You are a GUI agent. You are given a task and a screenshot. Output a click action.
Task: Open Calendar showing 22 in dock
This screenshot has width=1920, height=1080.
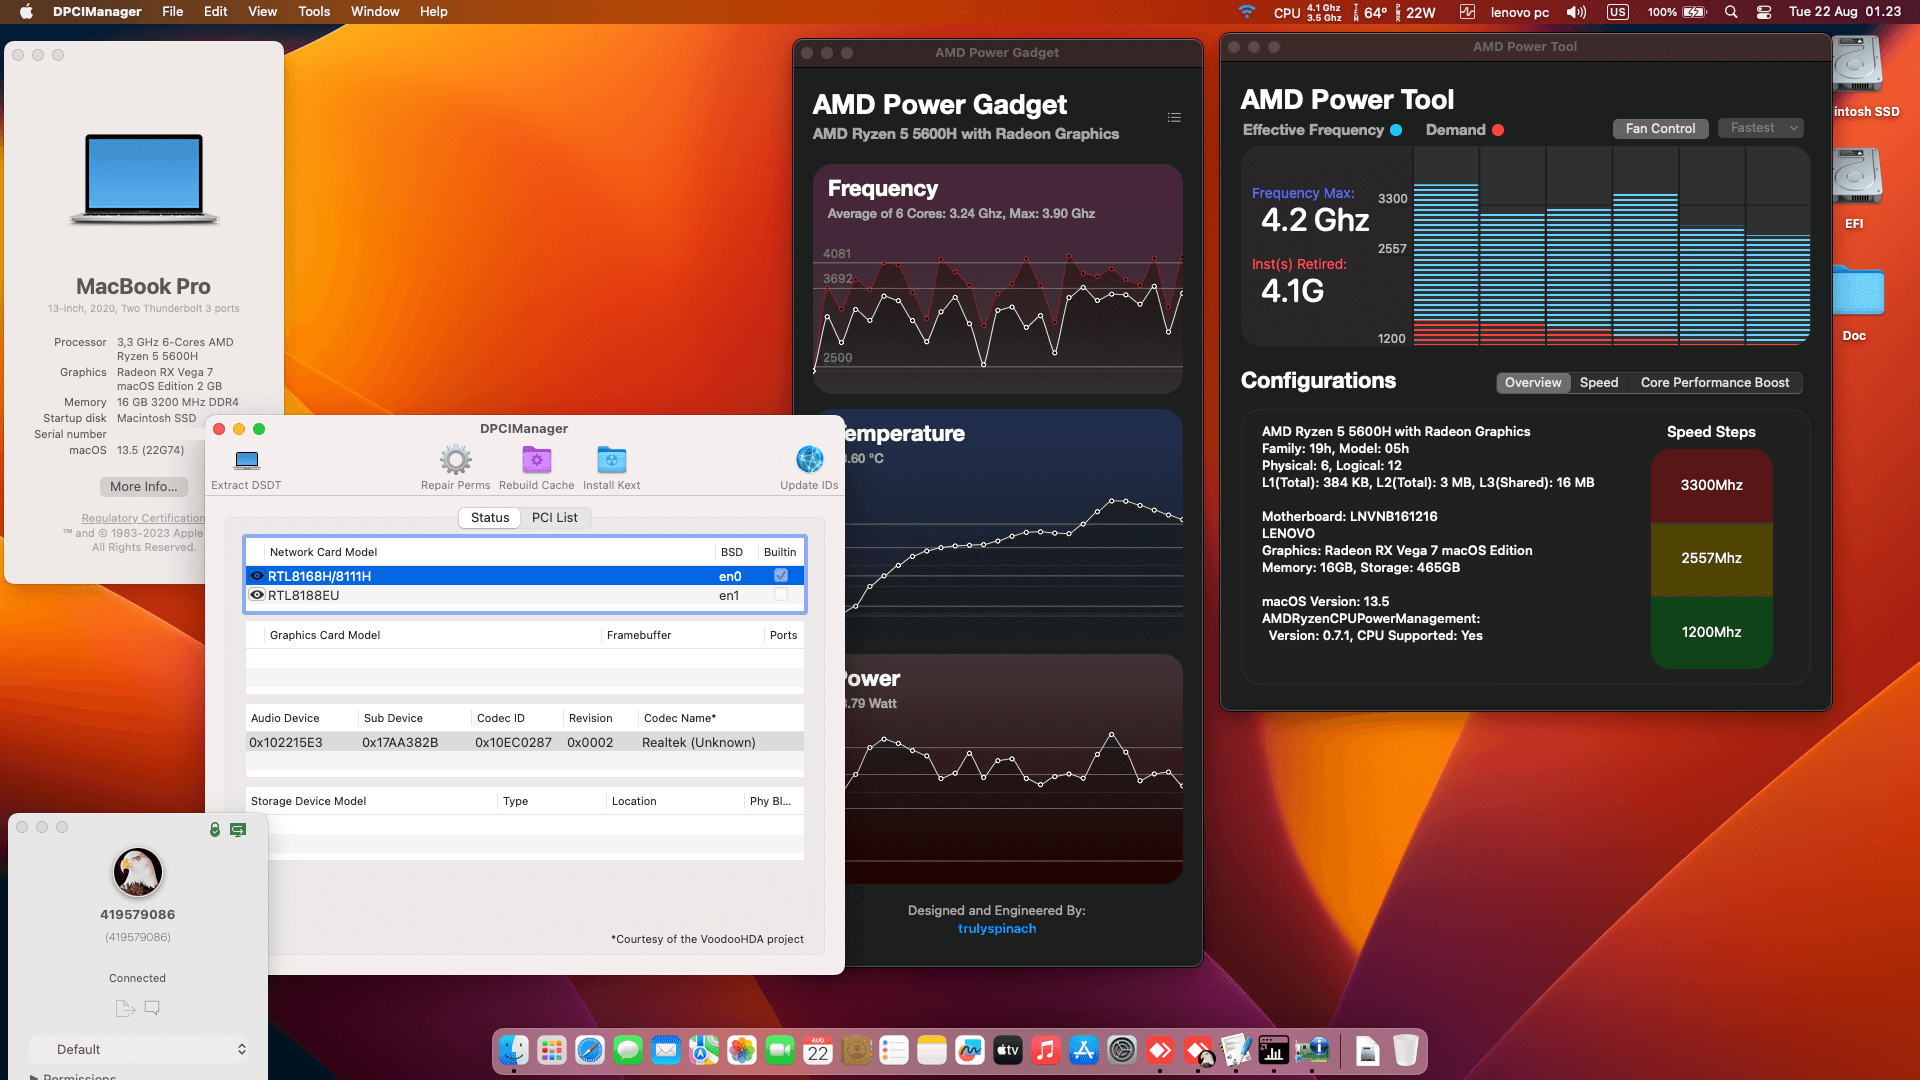(818, 1051)
